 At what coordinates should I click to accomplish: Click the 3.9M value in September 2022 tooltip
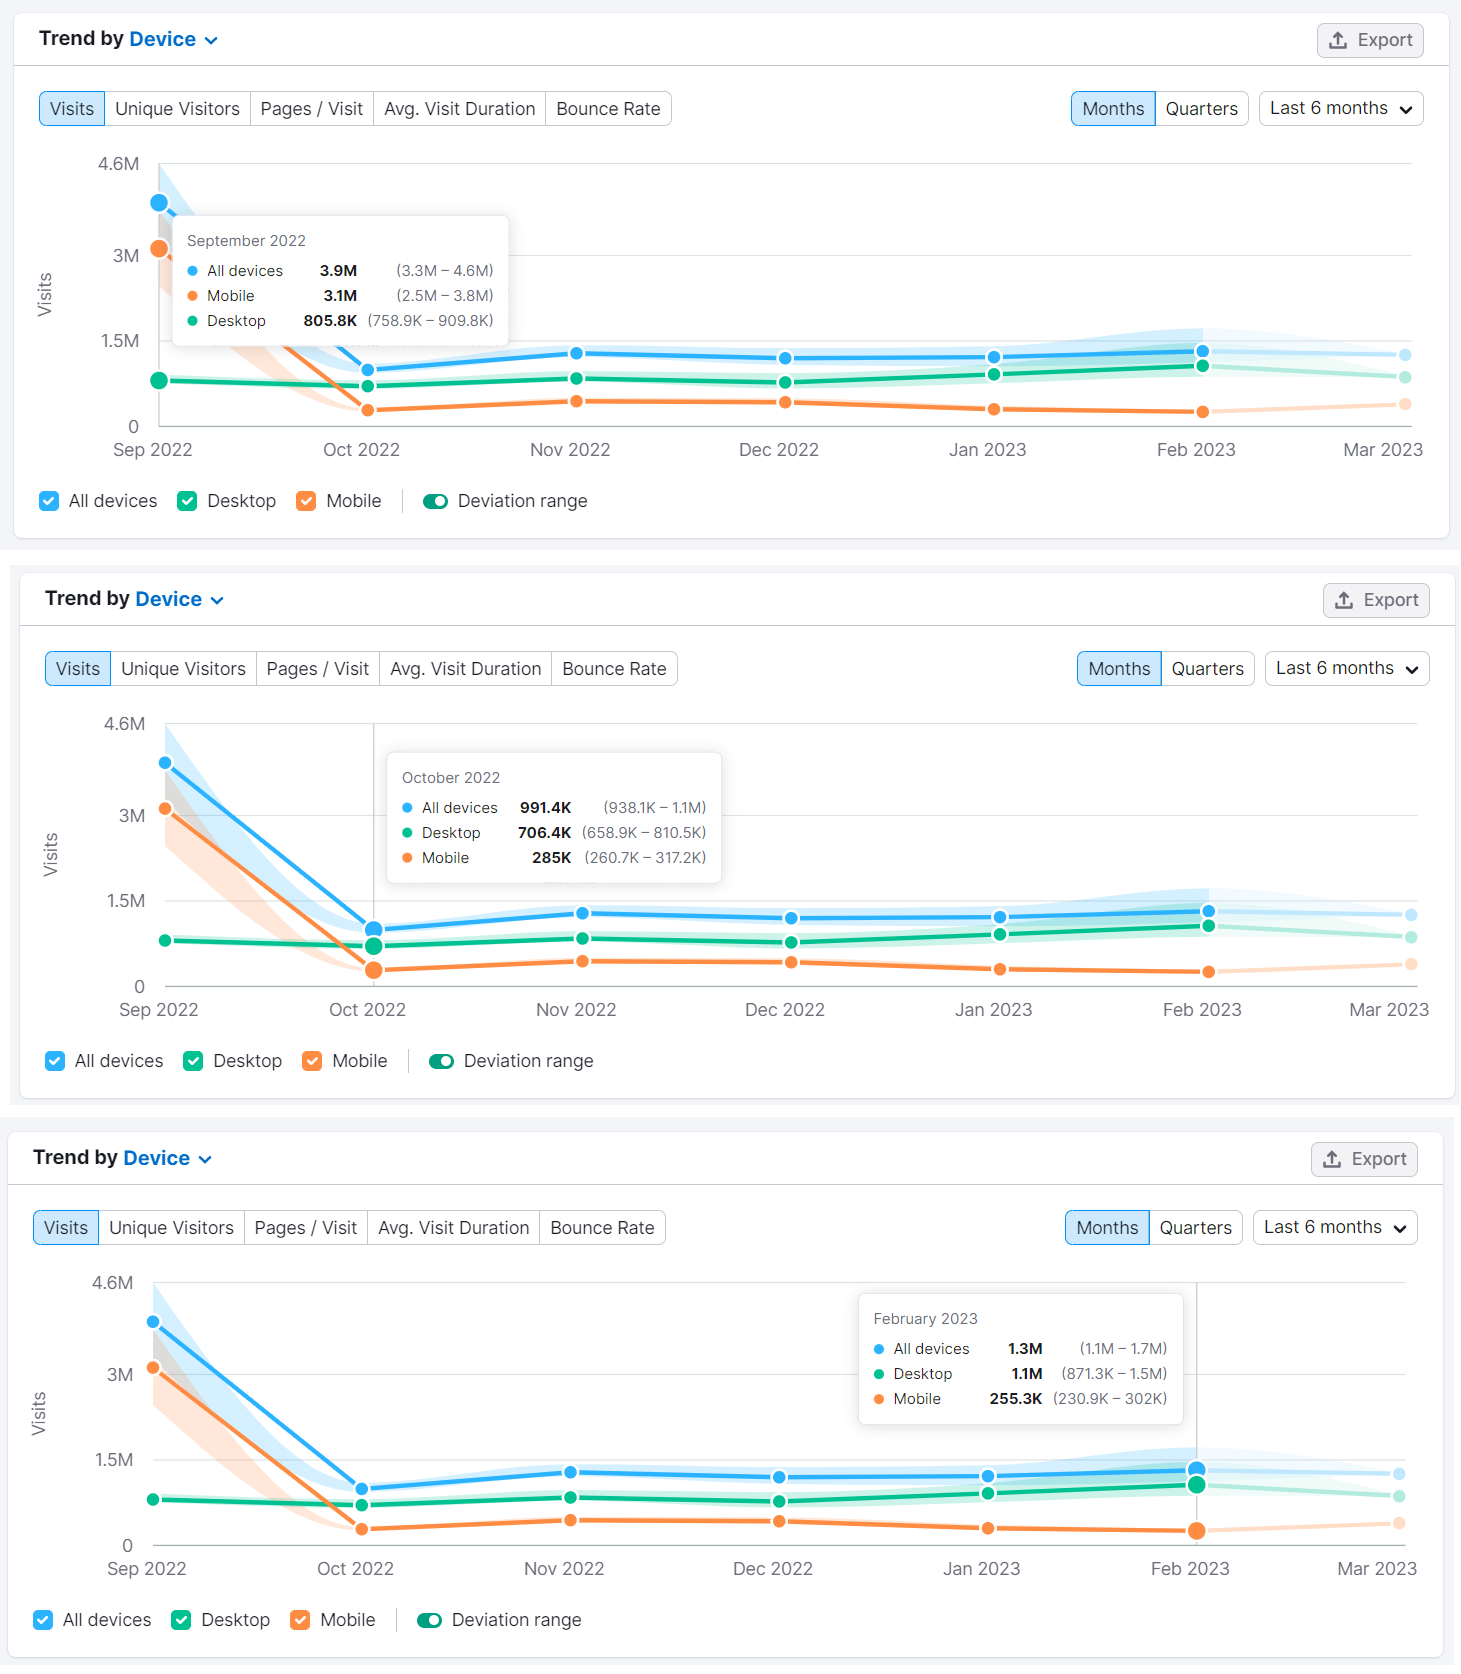pyautogui.click(x=338, y=271)
